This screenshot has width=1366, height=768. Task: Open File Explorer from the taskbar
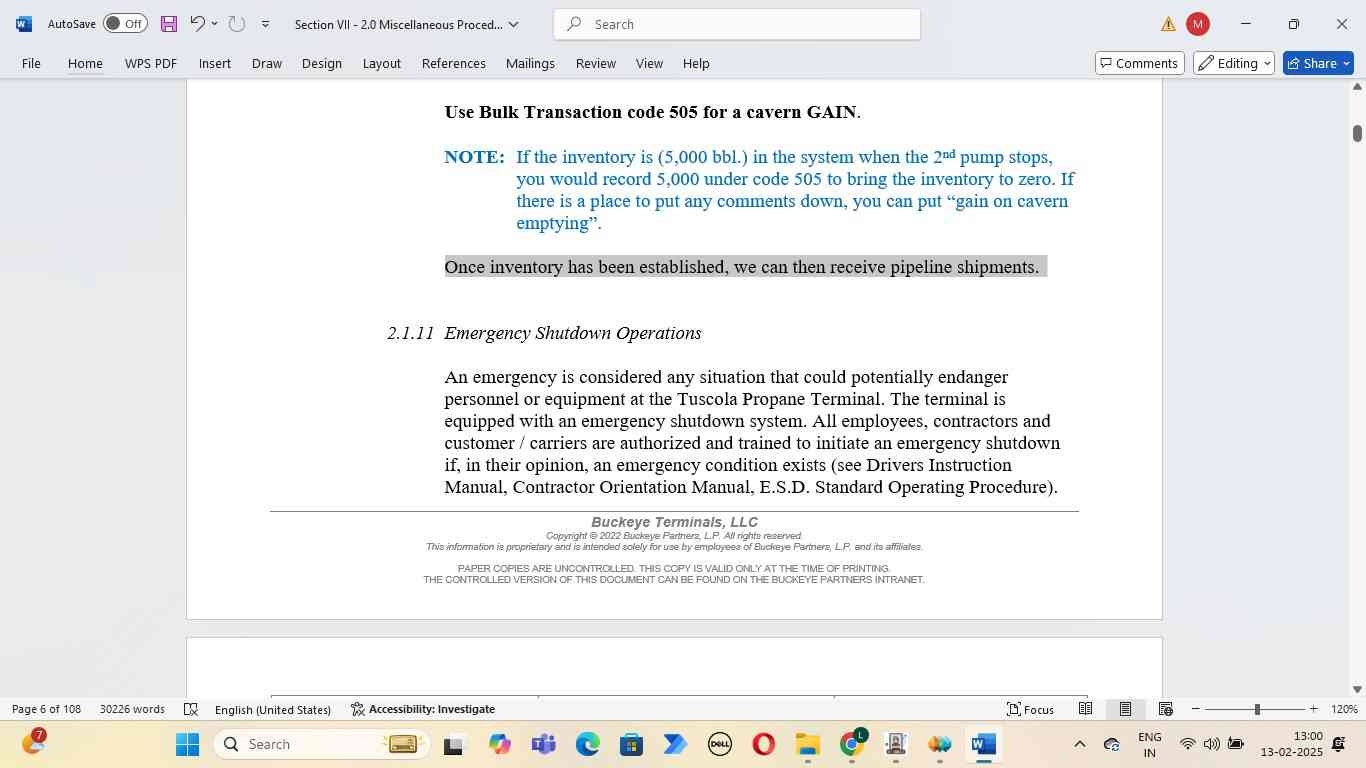[x=807, y=744]
